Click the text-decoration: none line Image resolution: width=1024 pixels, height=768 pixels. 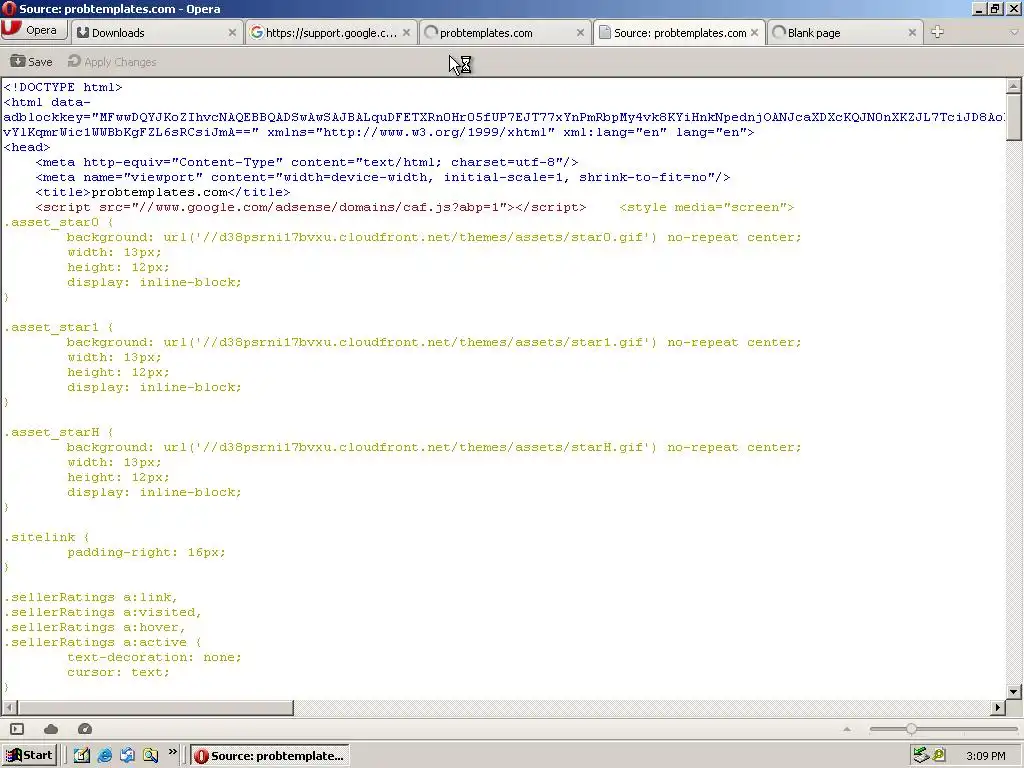pos(154,657)
